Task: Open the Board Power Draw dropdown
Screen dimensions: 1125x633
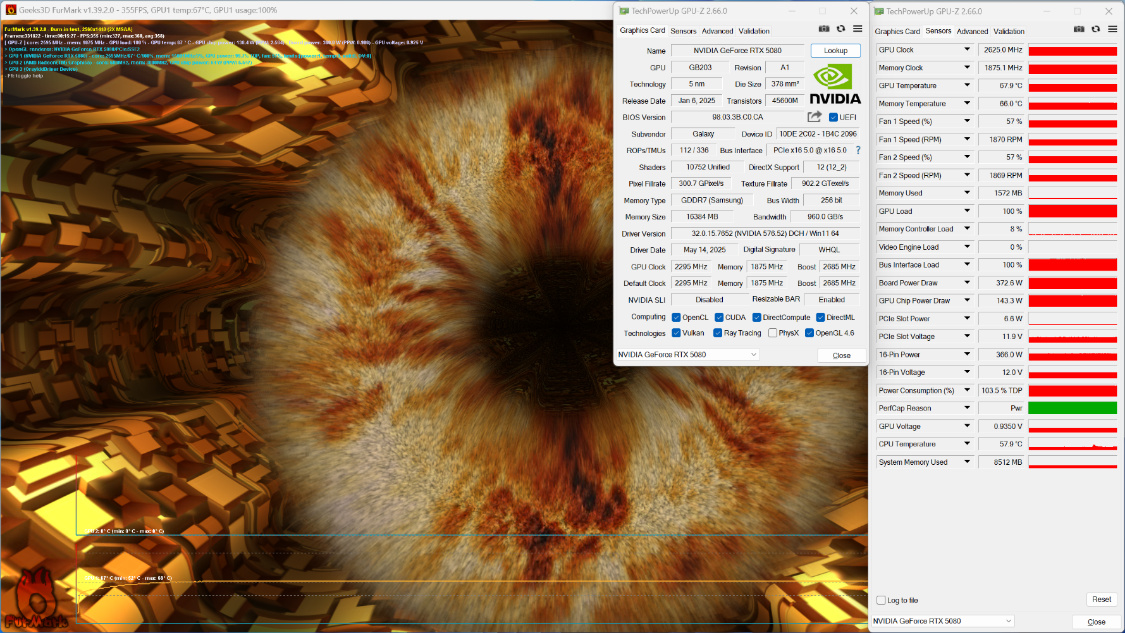Action: [x=966, y=283]
